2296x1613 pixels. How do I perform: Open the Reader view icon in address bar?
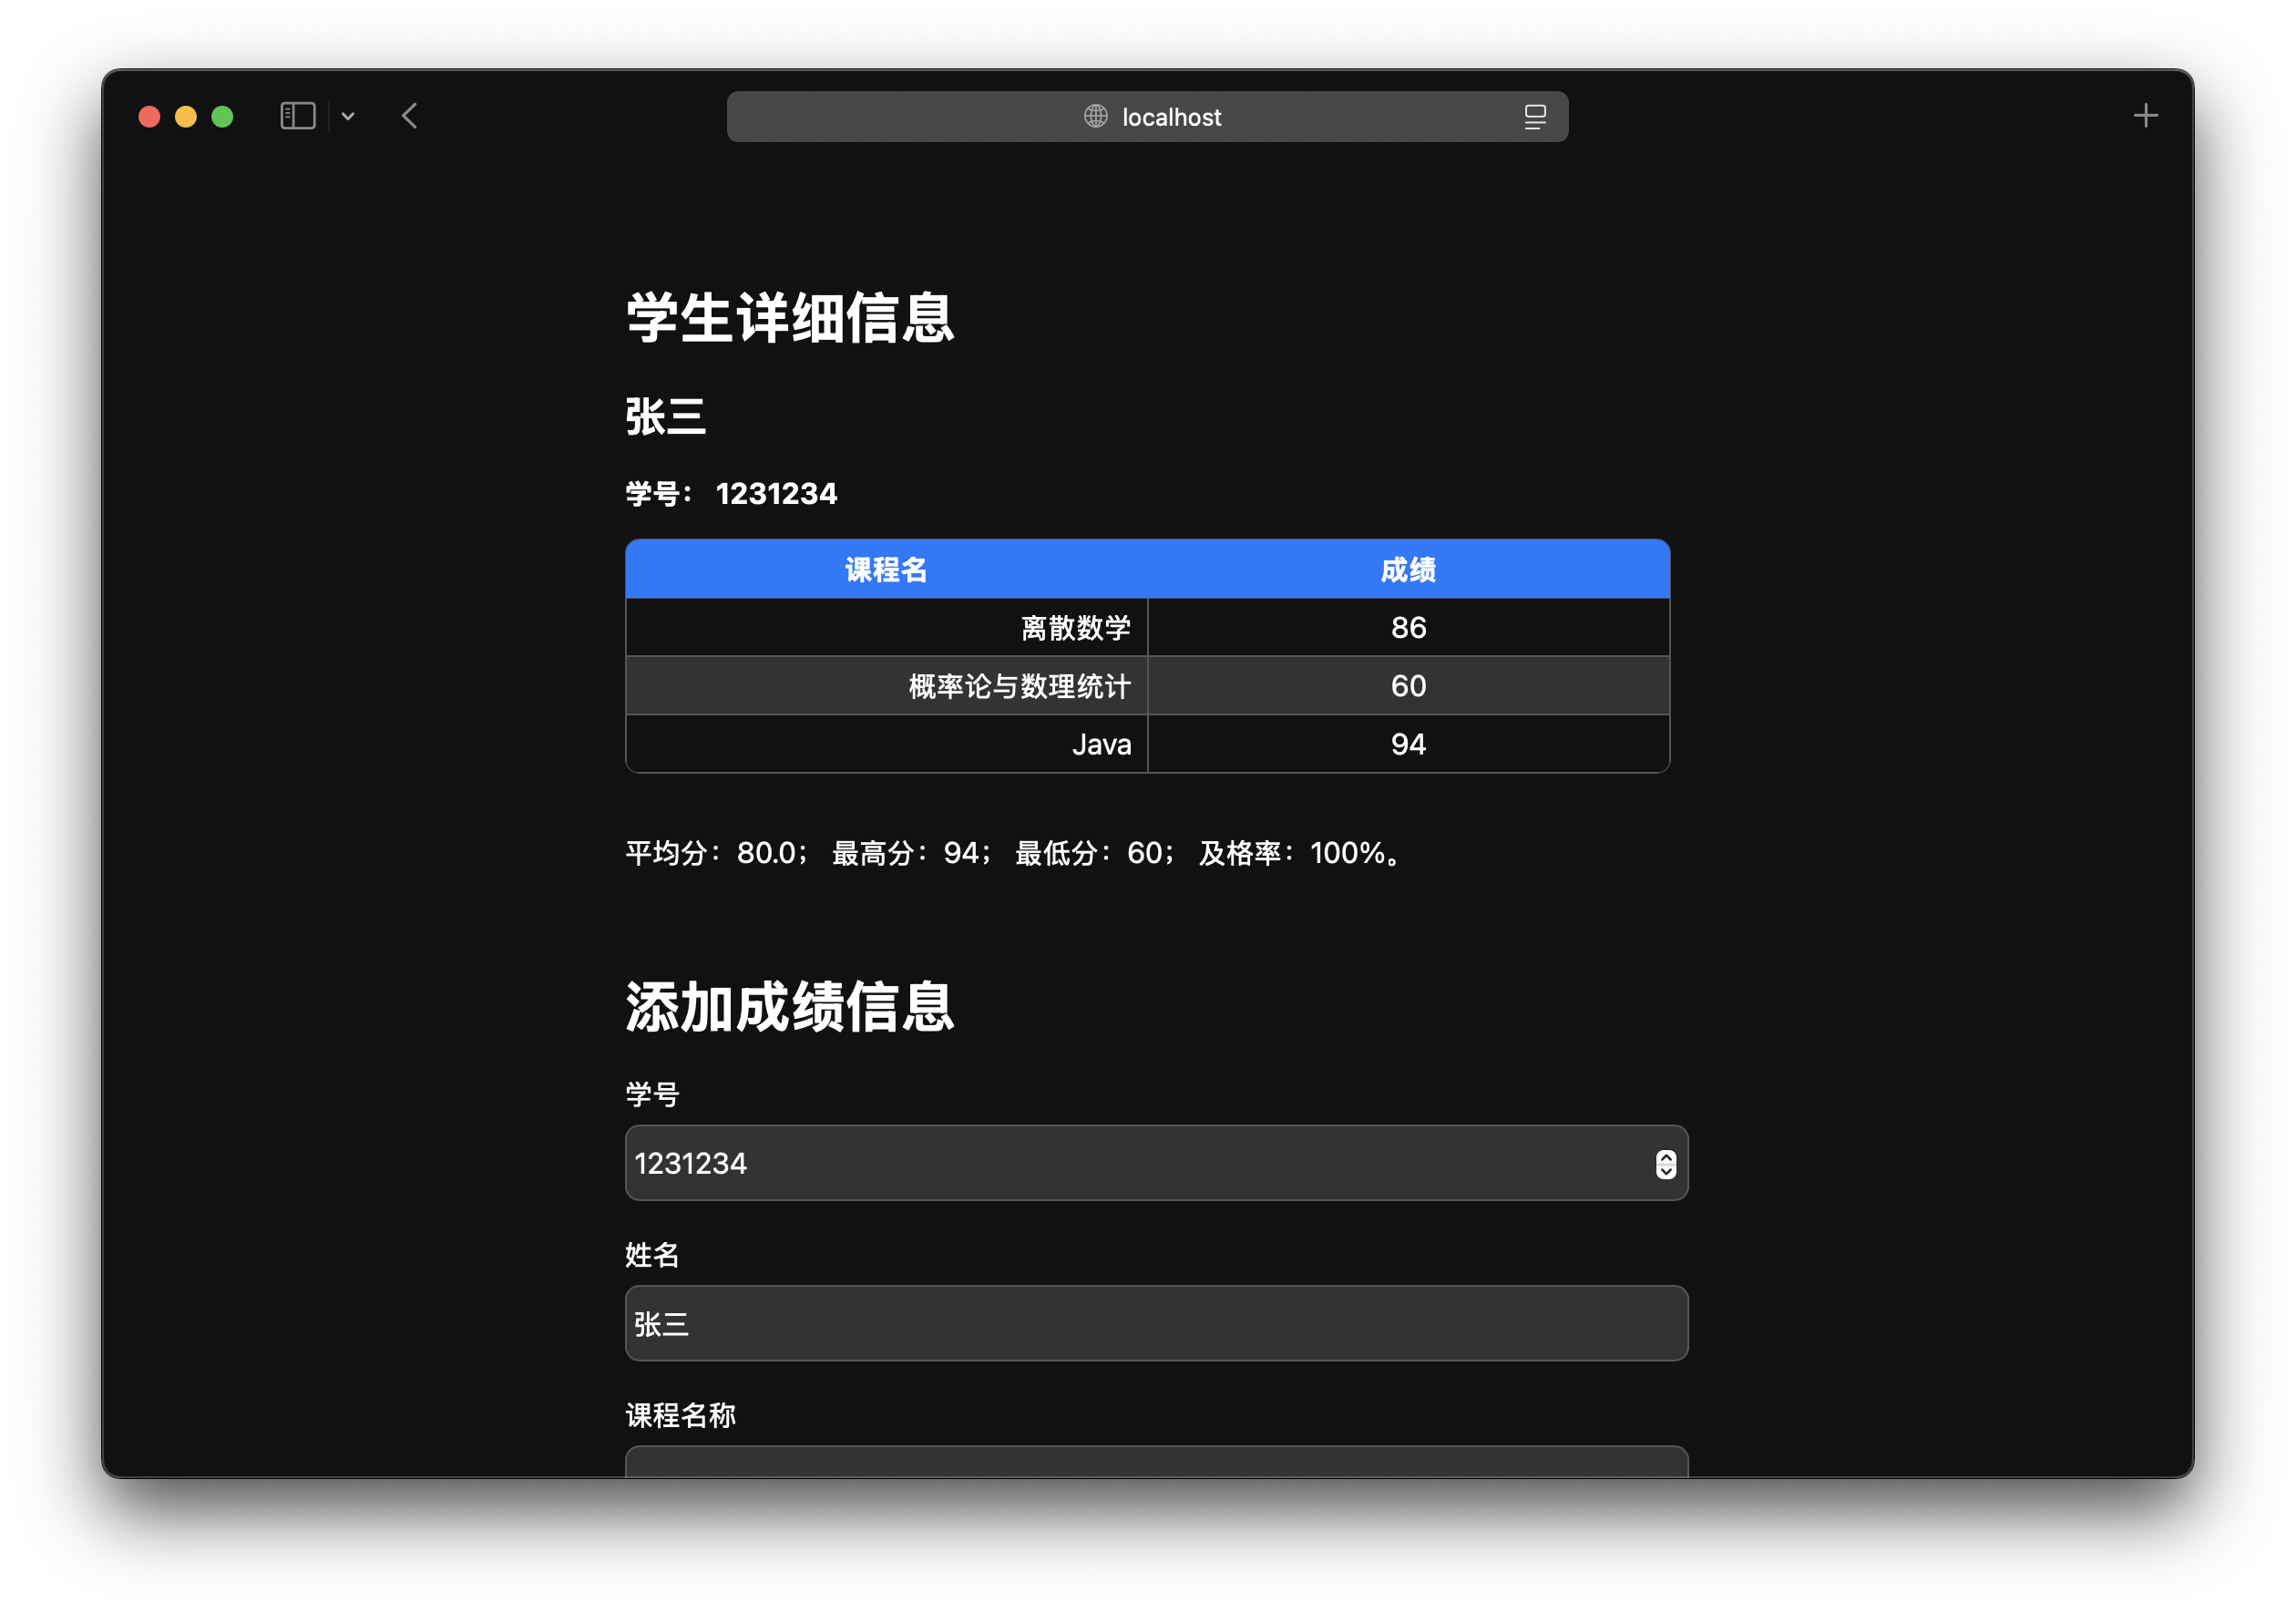coord(1535,116)
